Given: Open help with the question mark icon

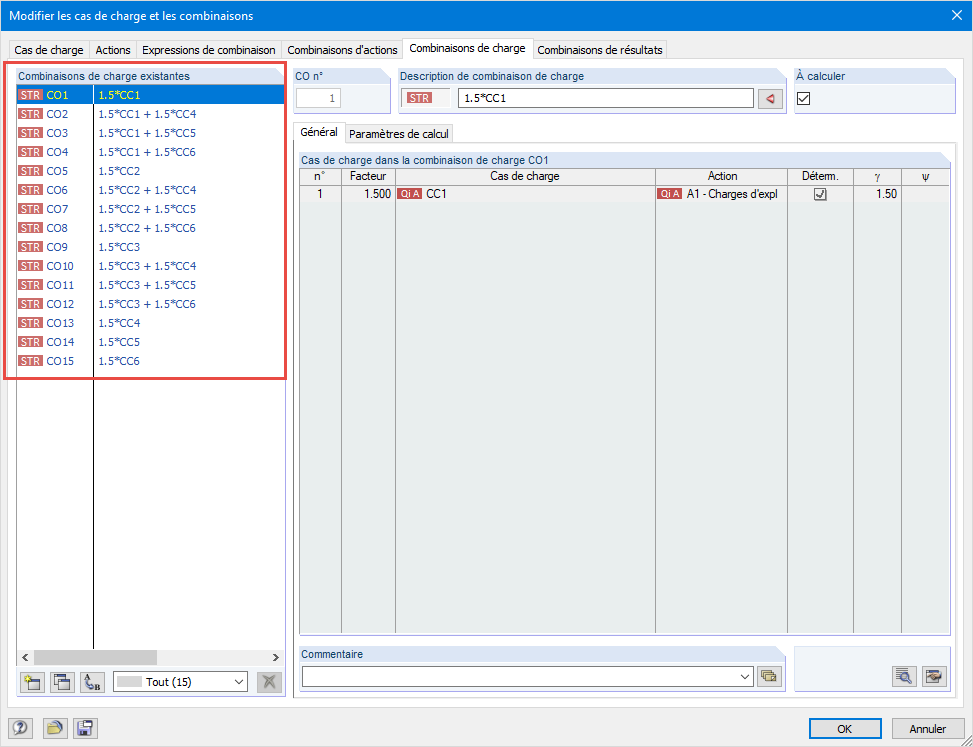Looking at the screenshot, I should 22,728.
